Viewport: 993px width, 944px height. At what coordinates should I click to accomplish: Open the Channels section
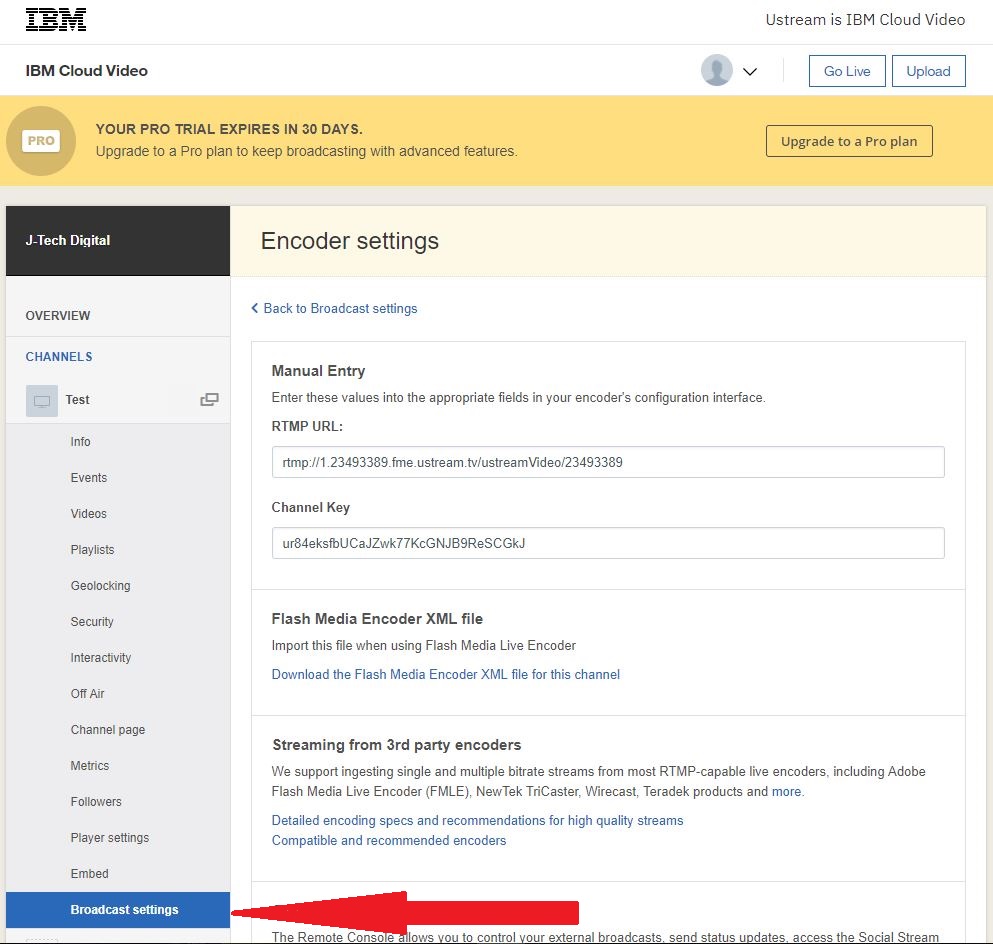click(59, 356)
